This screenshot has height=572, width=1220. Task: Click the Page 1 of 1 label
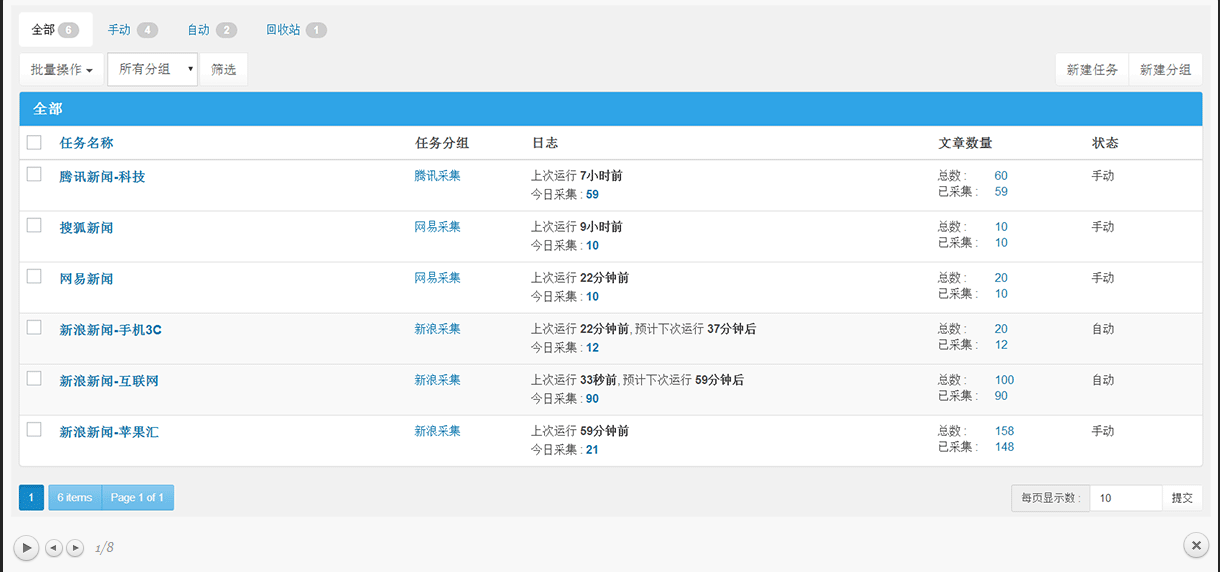138,497
